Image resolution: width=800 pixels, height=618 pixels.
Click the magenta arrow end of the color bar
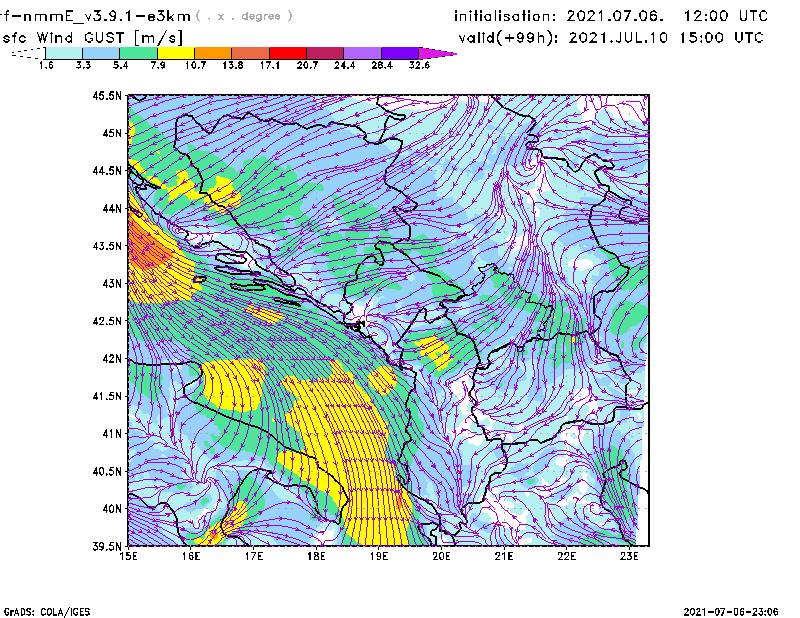(437, 53)
